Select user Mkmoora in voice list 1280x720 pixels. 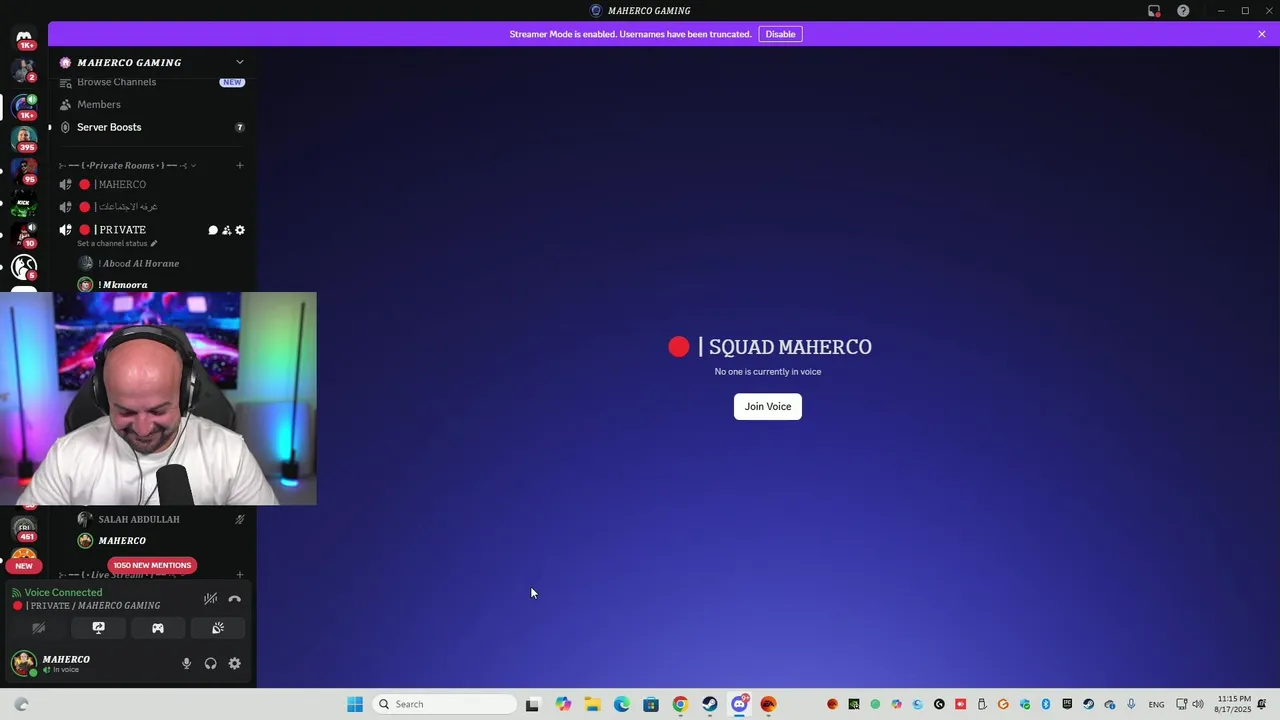tap(123, 285)
